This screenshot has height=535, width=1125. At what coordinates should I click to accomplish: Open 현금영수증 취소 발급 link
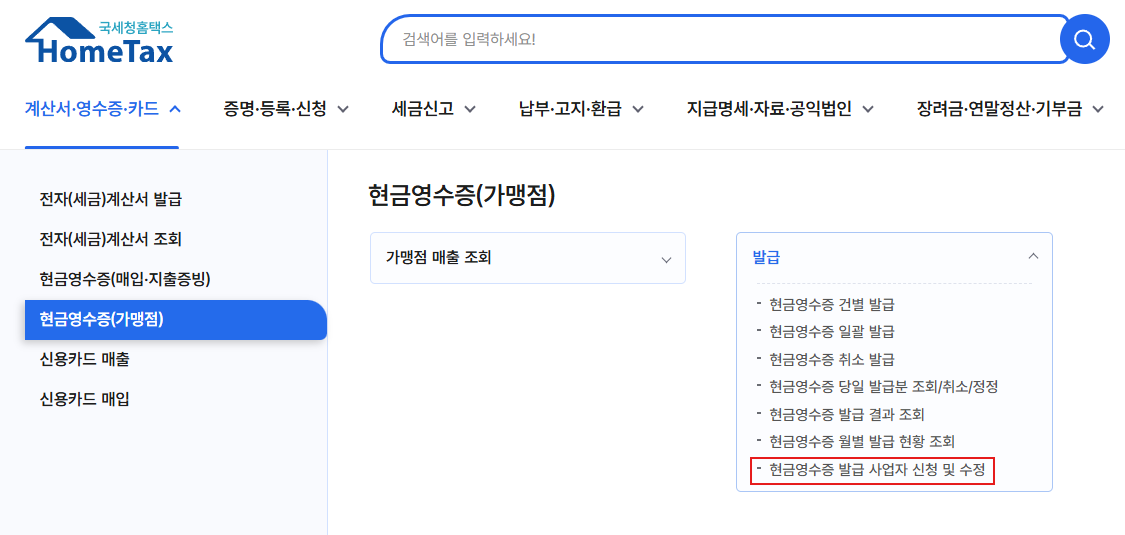click(x=832, y=359)
